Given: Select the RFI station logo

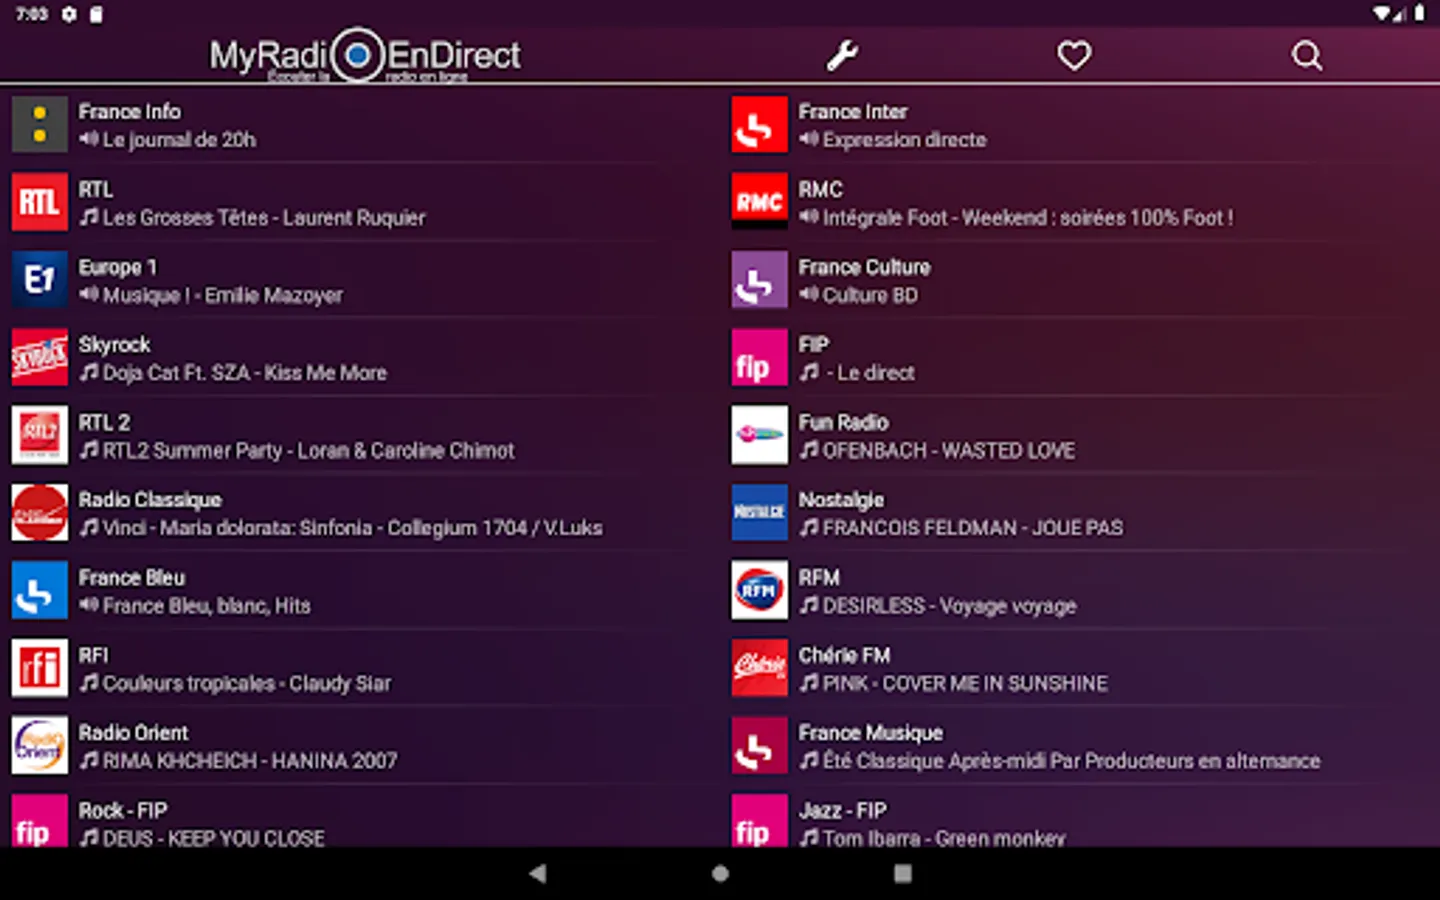Looking at the screenshot, I should tap(40, 668).
